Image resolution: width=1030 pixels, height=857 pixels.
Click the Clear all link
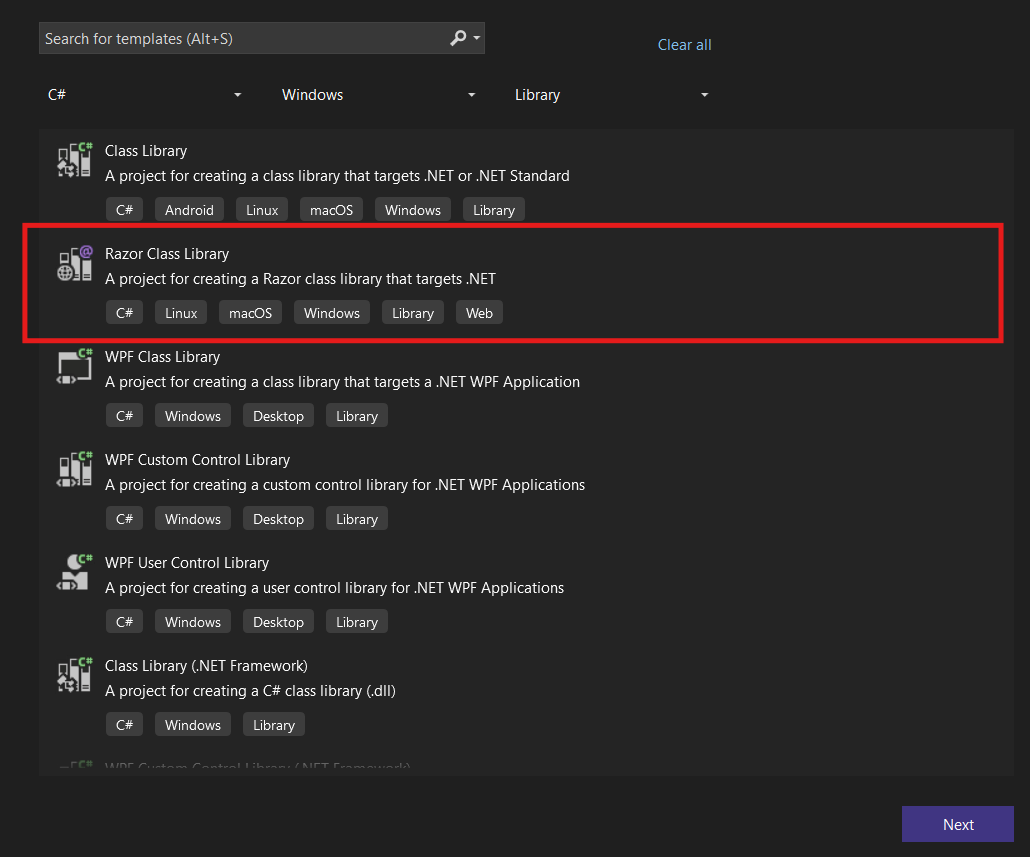[684, 45]
